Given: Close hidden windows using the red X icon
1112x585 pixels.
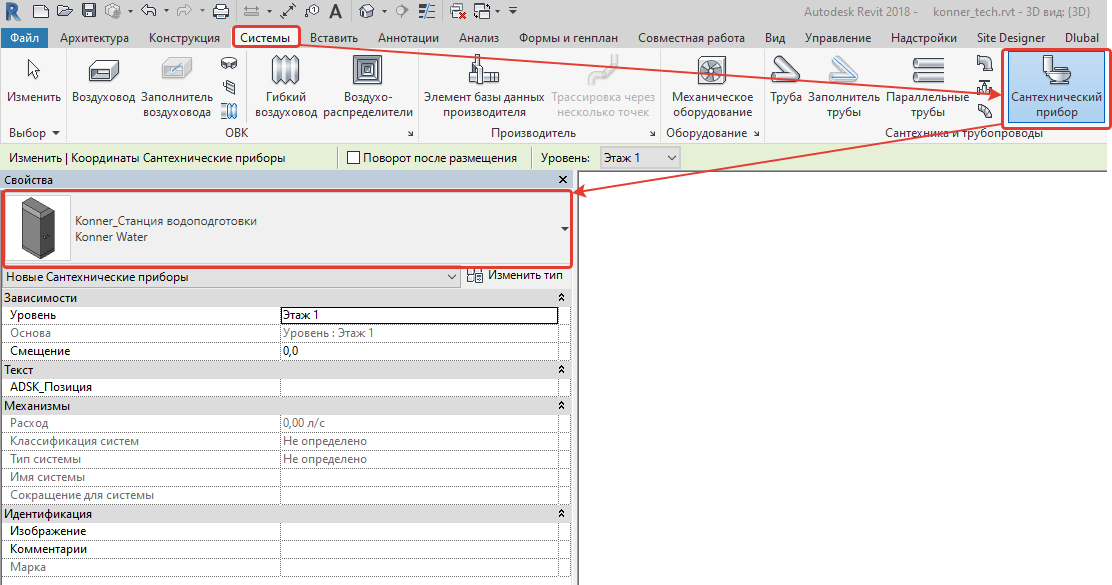Looking at the screenshot, I should (x=457, y=11).
